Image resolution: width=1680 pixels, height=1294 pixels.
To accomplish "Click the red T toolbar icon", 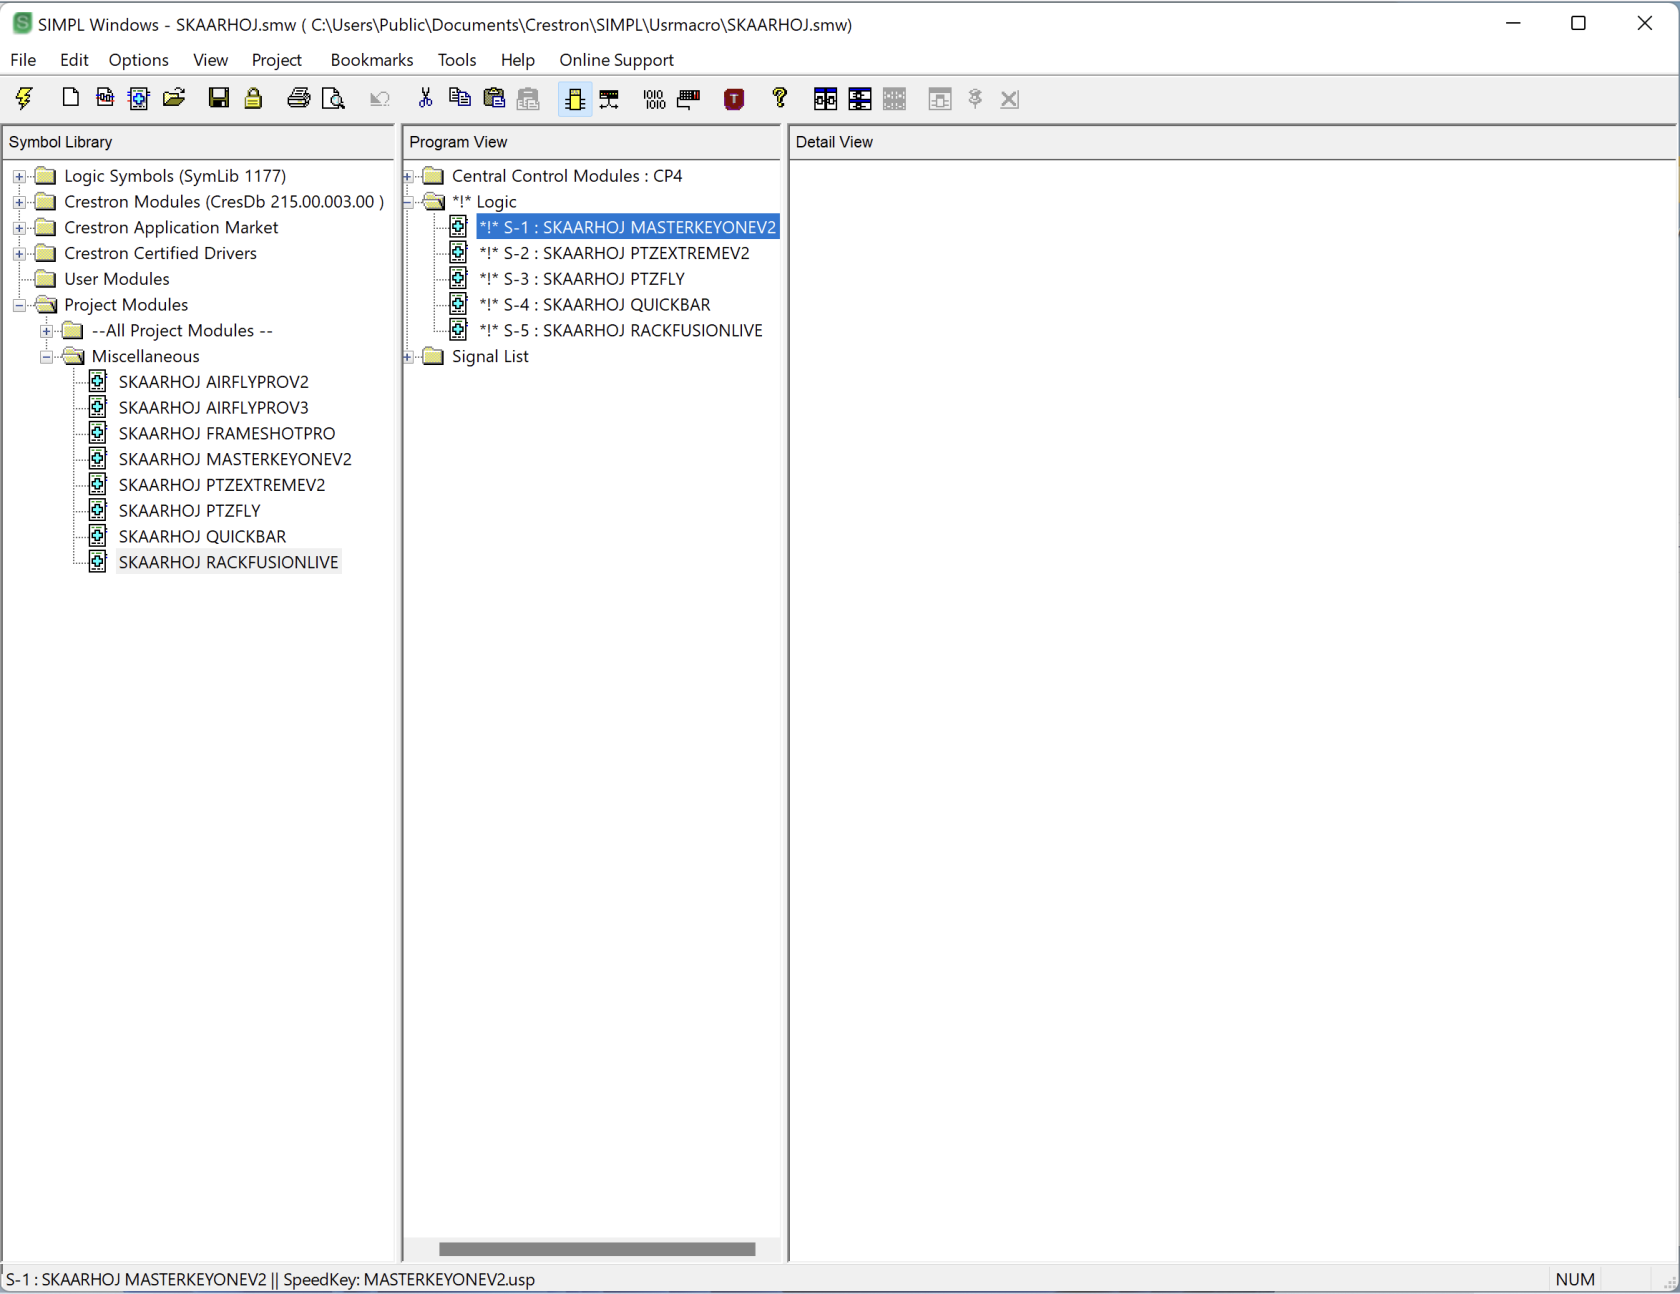I will click(734, 98).
